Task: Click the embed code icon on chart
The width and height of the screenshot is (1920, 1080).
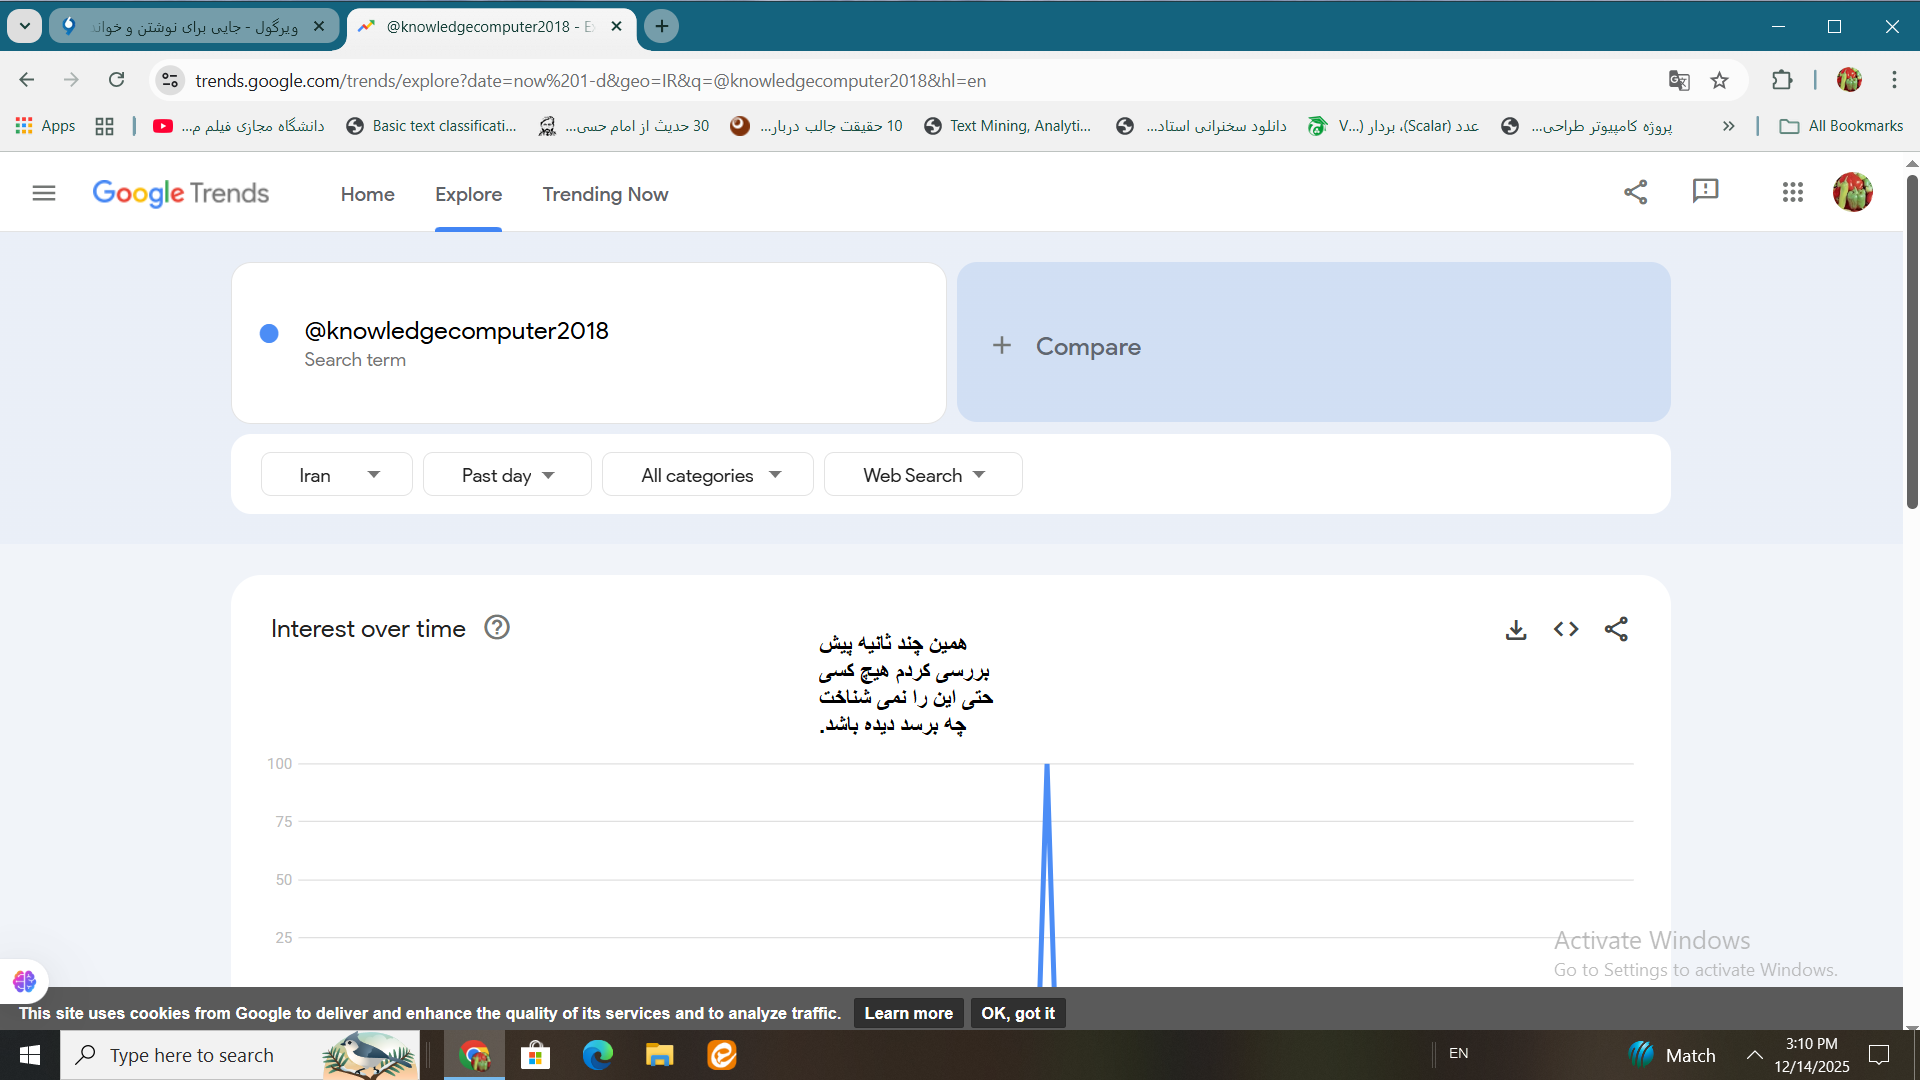Action: [1566, 629]
